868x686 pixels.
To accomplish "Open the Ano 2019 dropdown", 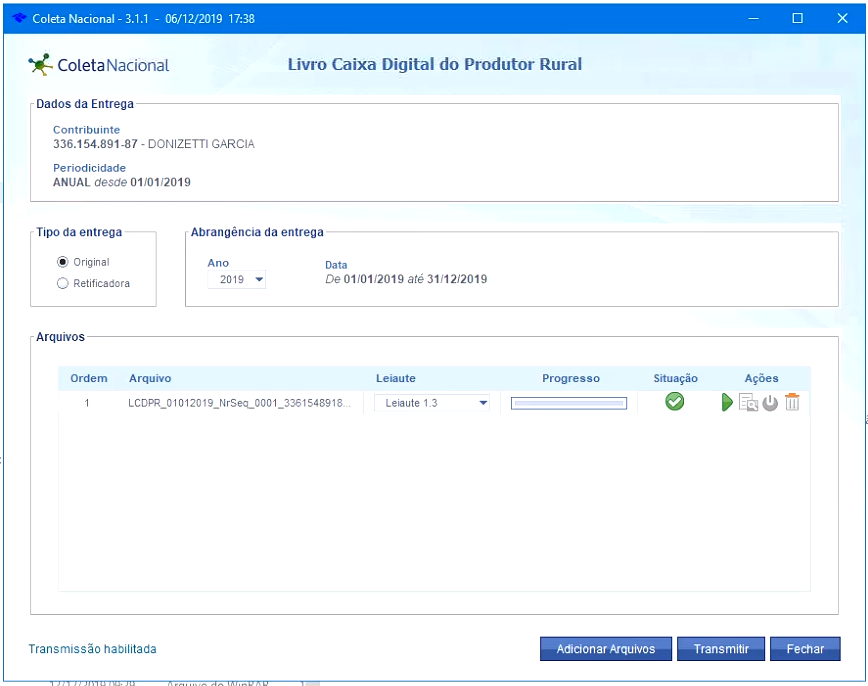I will point(236,280).
